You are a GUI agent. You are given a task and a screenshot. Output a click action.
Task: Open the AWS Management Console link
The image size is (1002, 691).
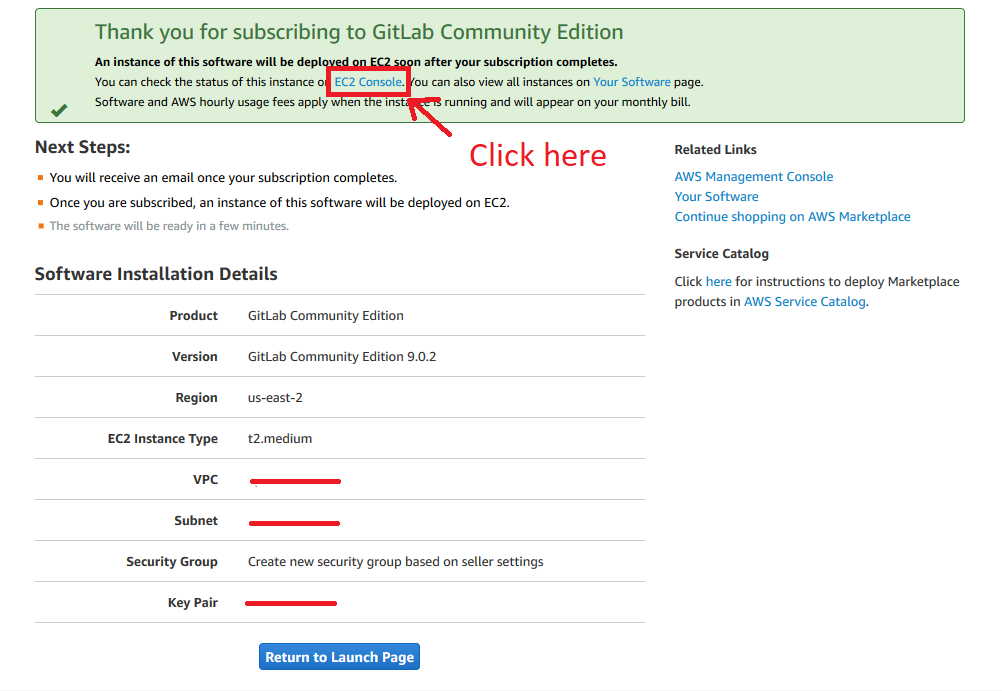pos(753,177)
